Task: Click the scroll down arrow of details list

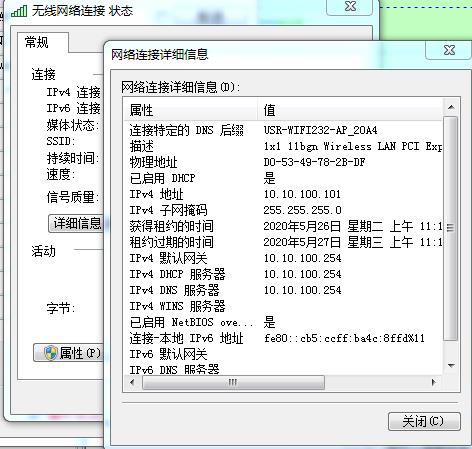Action: coord(451,366)
